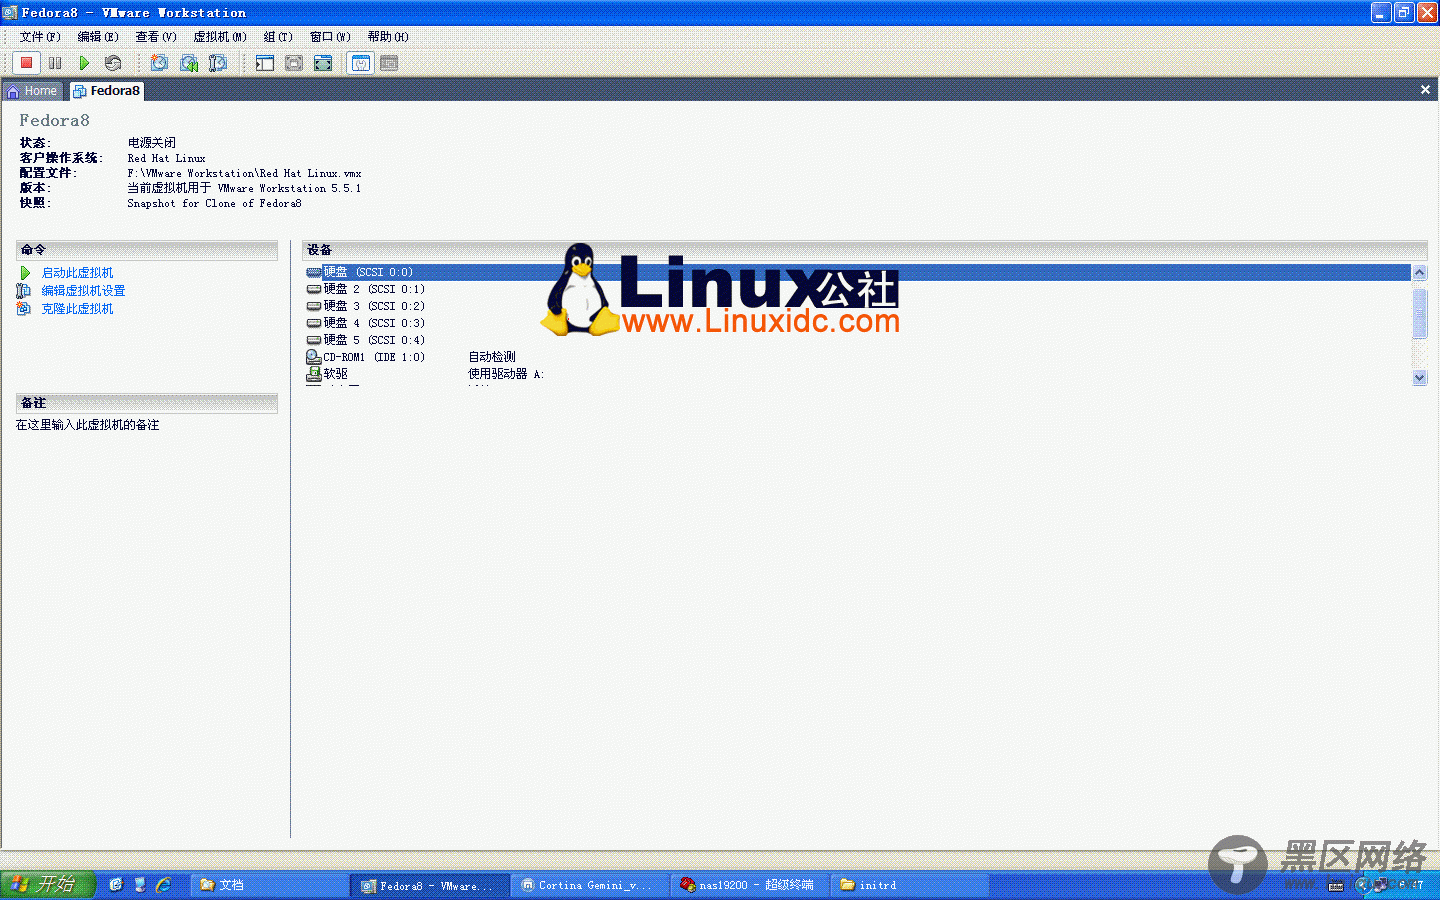This screenshot has width=1440, height=900.
Task: Click the 设备 section header
Action: (865, 250)
